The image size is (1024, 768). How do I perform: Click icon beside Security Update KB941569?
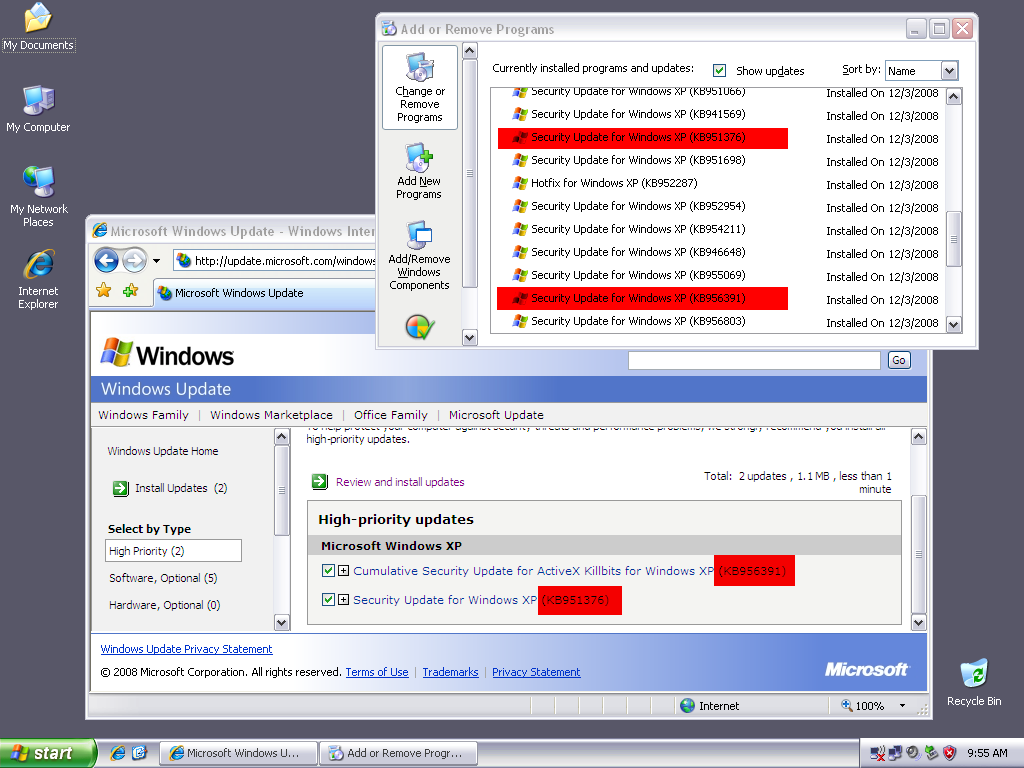coord(520,114)
